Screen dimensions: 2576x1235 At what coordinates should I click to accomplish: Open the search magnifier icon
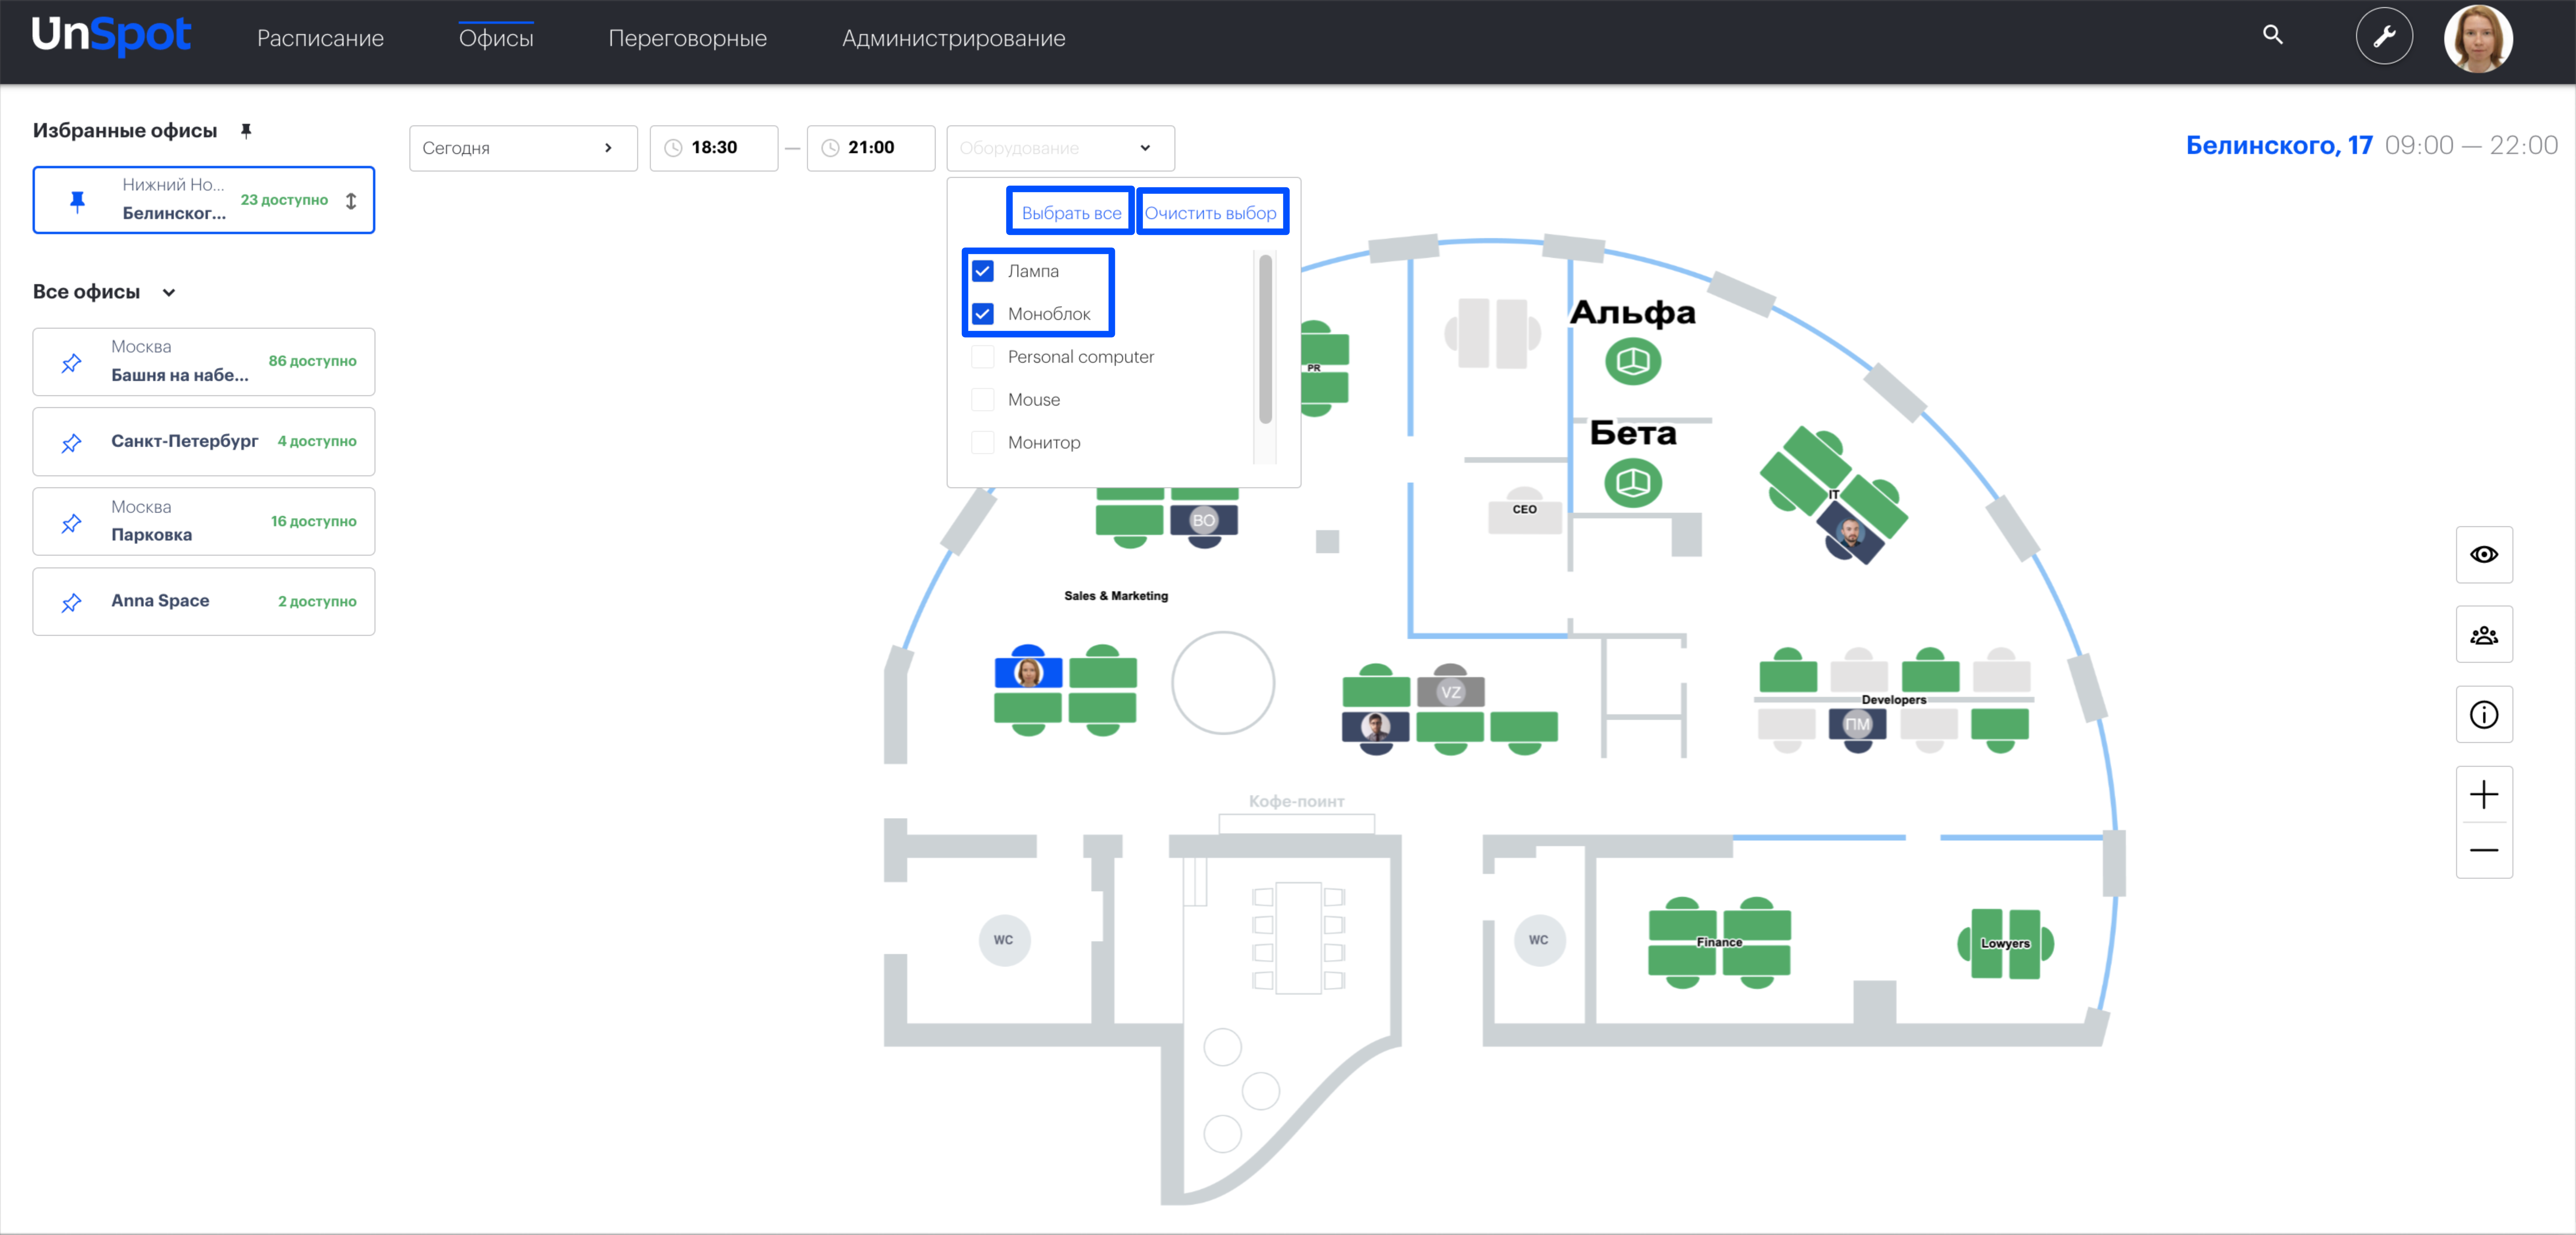[x=2272, y=35]
